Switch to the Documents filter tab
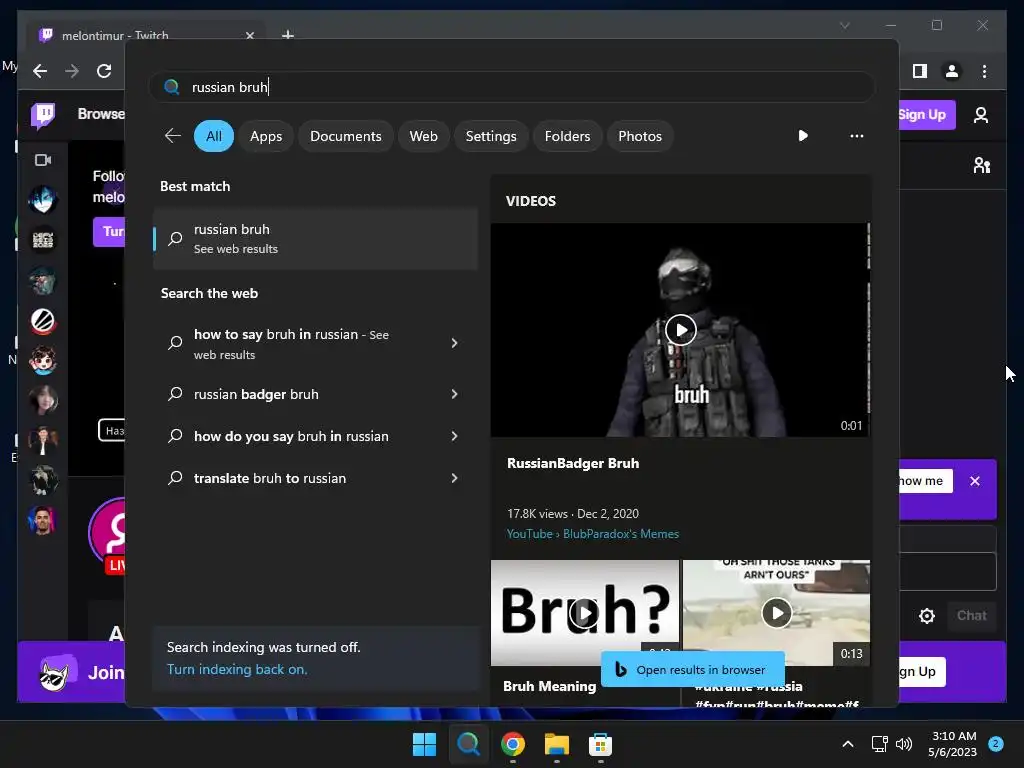Image resolution: width=1024 pixels, height=768 pixels. 345,136
